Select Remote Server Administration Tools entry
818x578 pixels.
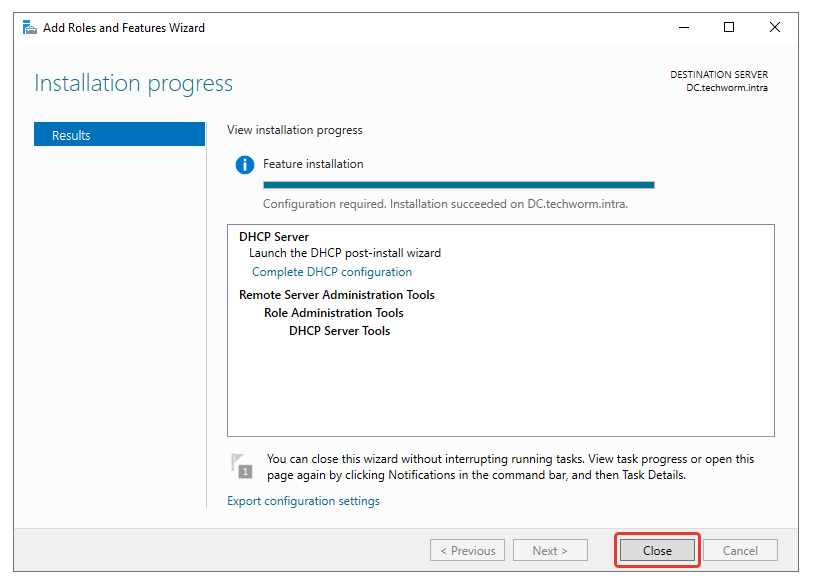click(336, 295)
